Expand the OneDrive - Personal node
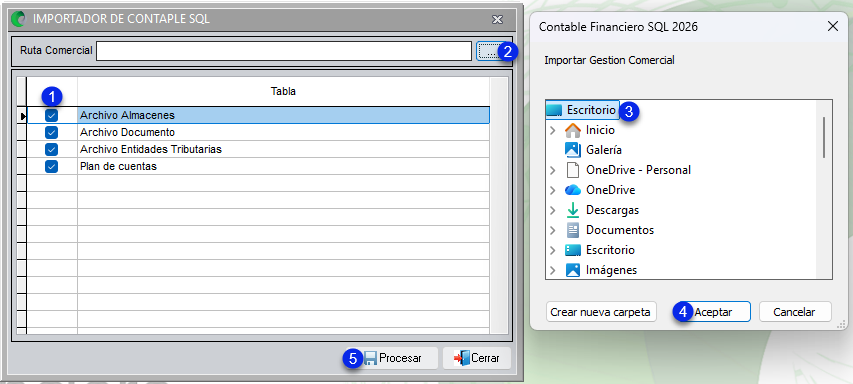The width and height of the screenshot is (853, 384). pyautogui.click(x=553, y=170)
